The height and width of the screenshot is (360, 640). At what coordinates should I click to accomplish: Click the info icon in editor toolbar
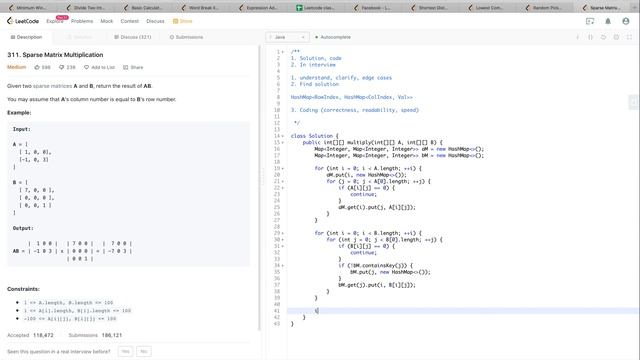tap(578, 37)
